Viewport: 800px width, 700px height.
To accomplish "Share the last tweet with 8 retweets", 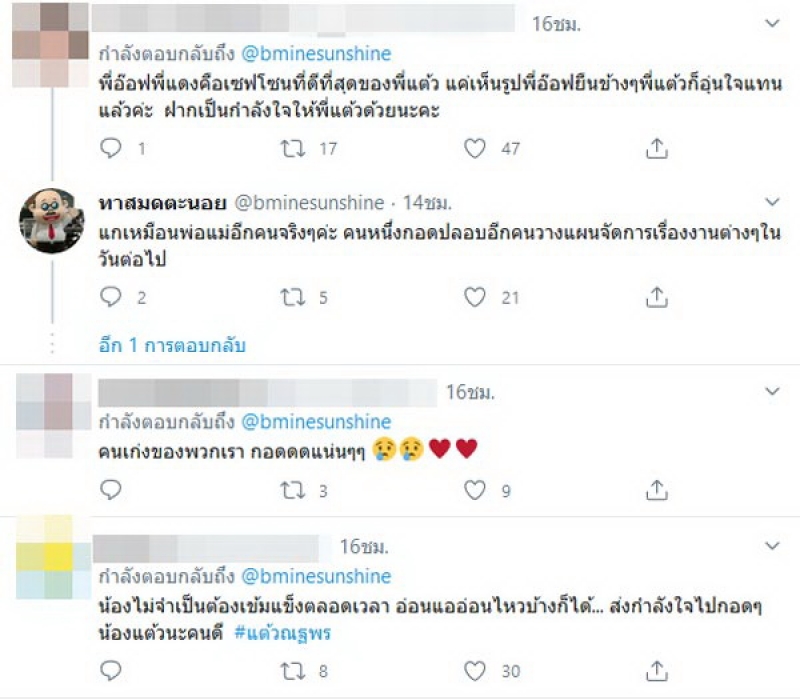I will click(x=657, y=670).
